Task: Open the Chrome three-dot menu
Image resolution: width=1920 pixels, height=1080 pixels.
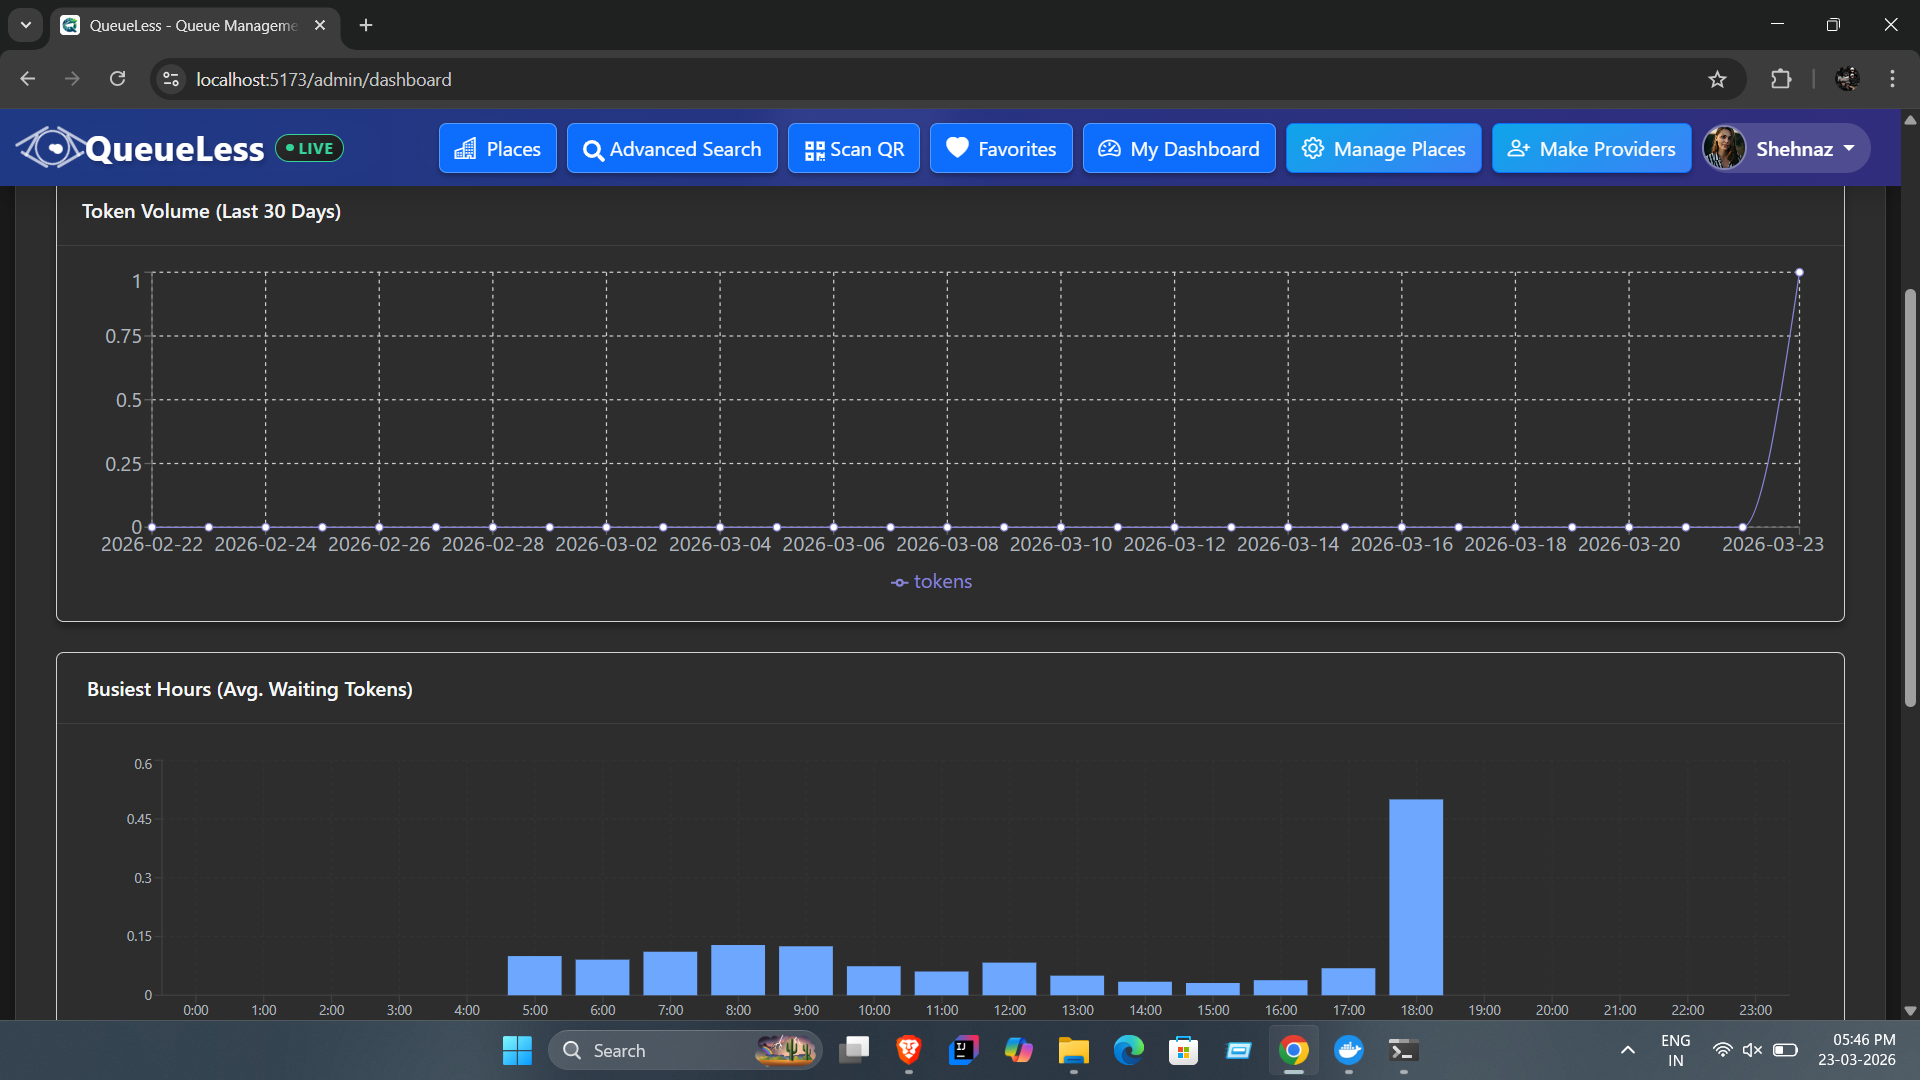Action: [x=1892, y=79]
